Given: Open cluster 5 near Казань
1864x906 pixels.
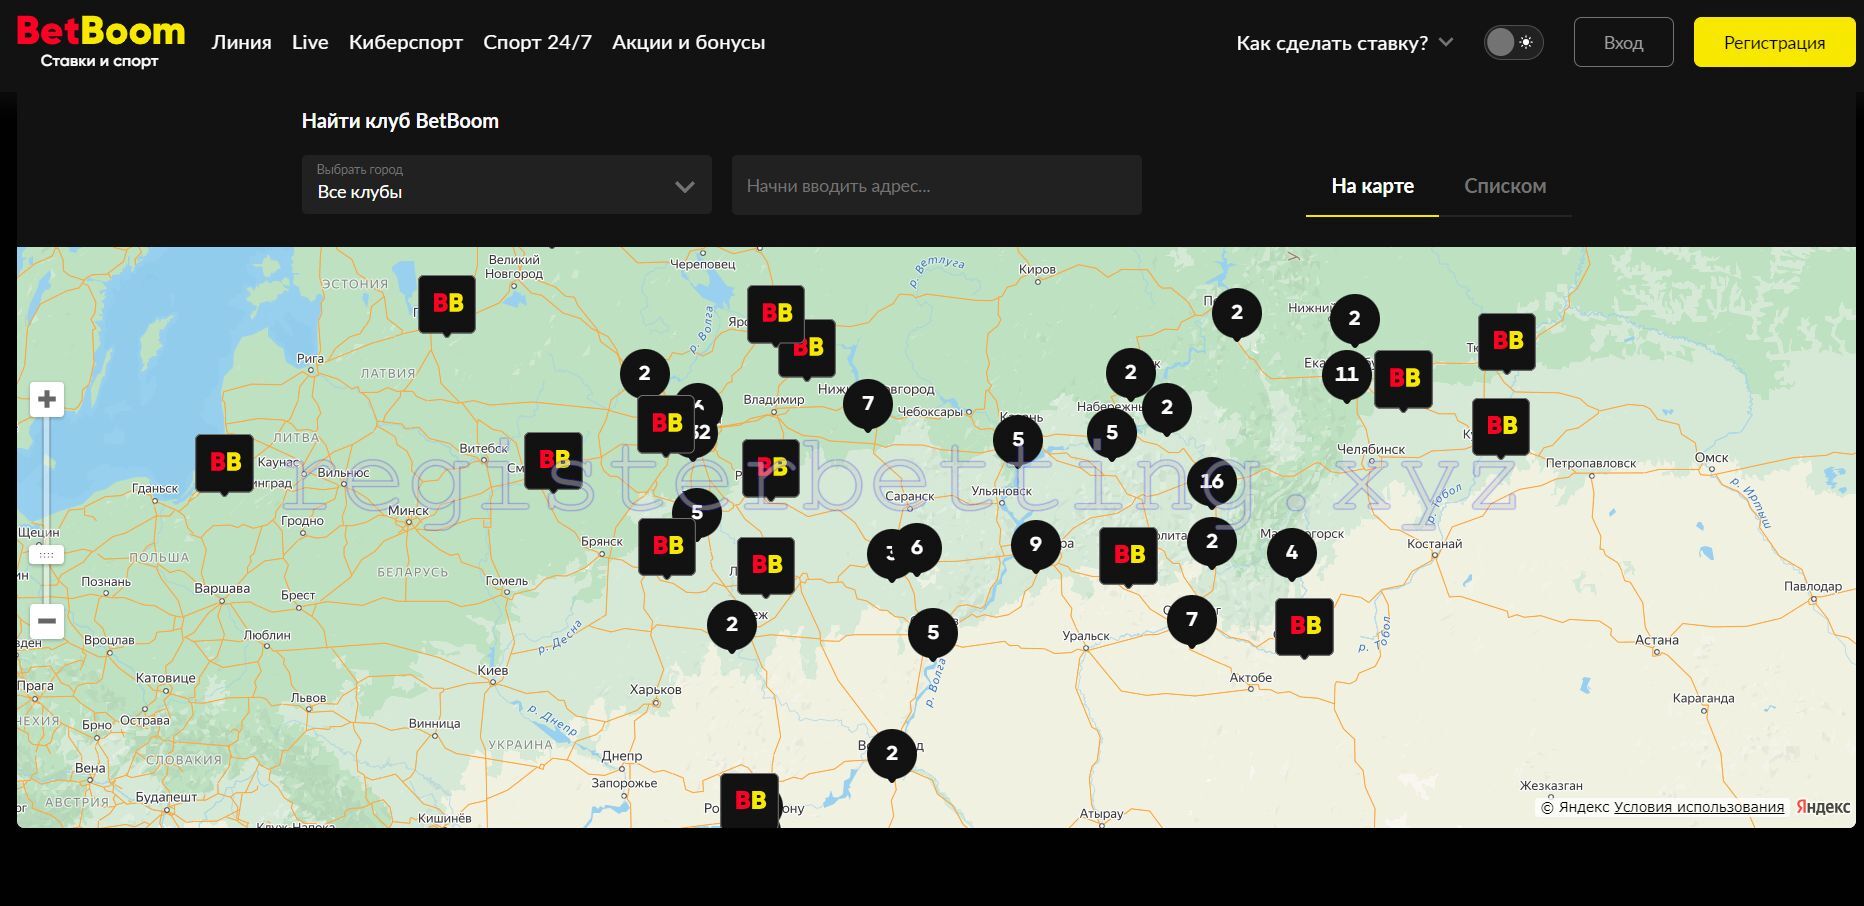Looking at the screenshot, I should (1018, 440).
